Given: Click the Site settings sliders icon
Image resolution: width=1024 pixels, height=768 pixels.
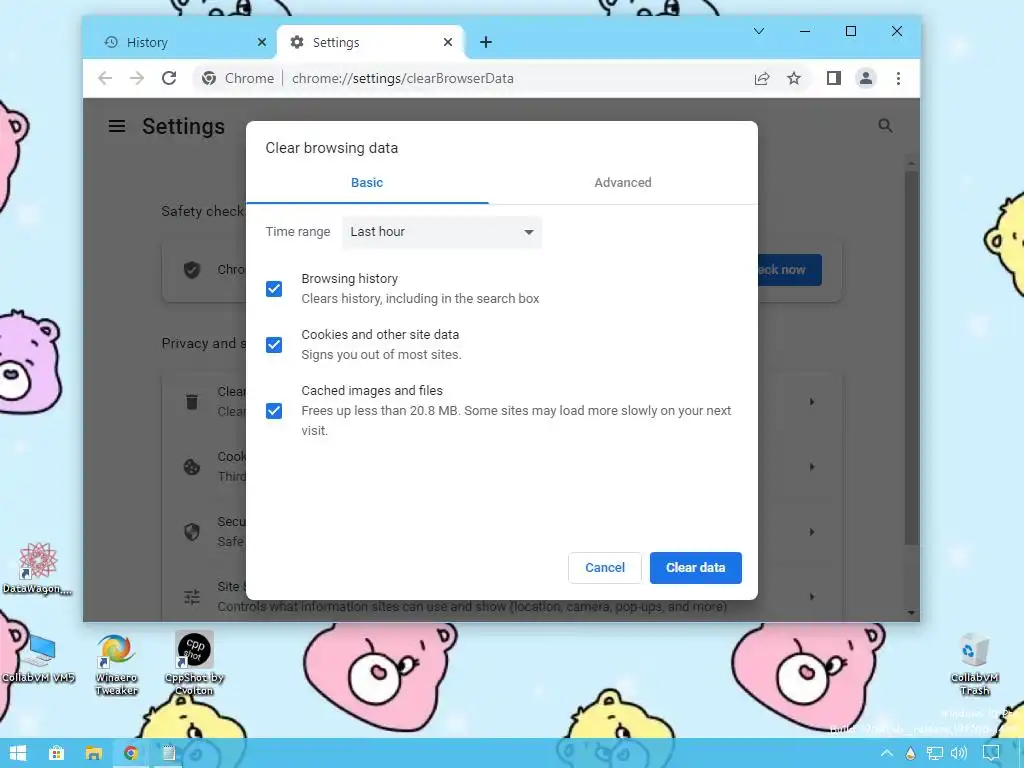Looking at the screenshot, I should (x=192, y=596).
